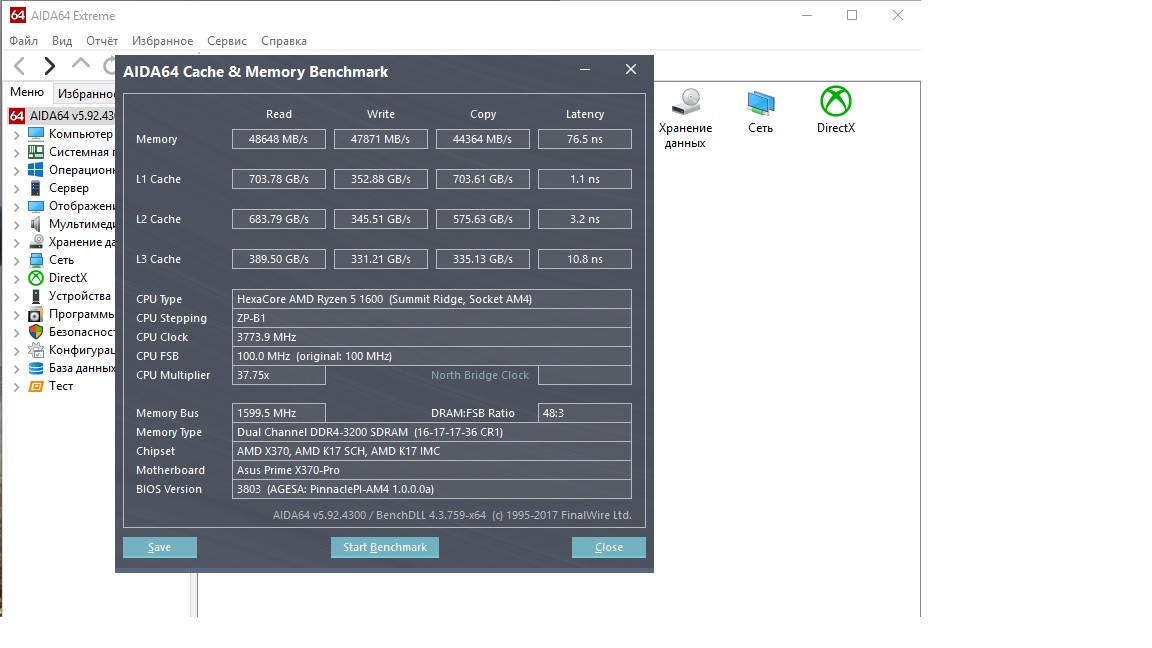Click the Memory Type DDR4-3200 value

coord(432,432)
